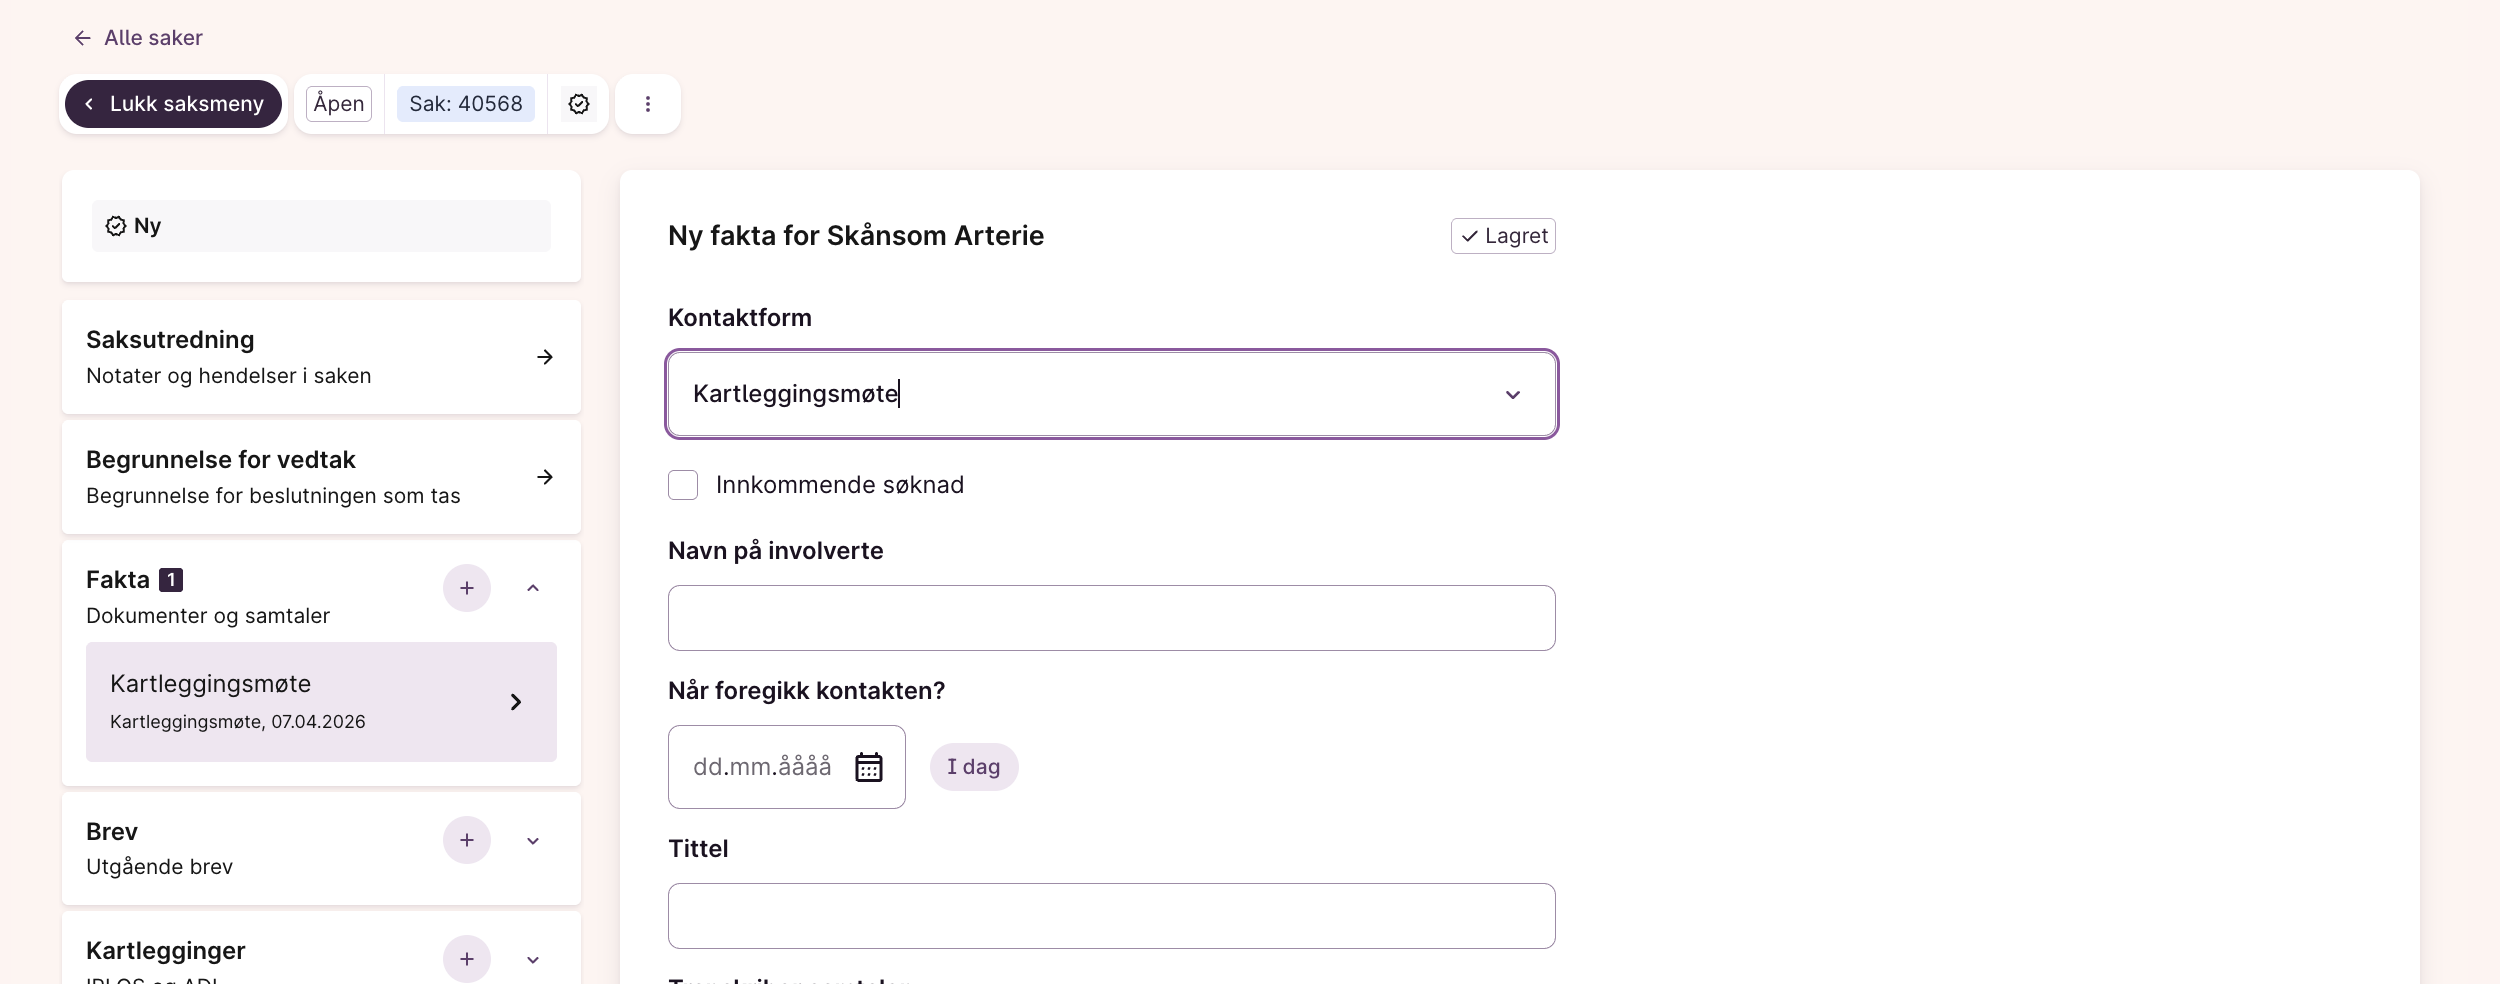Open Saksutredning via its arrow icon

tap(545, 357)
